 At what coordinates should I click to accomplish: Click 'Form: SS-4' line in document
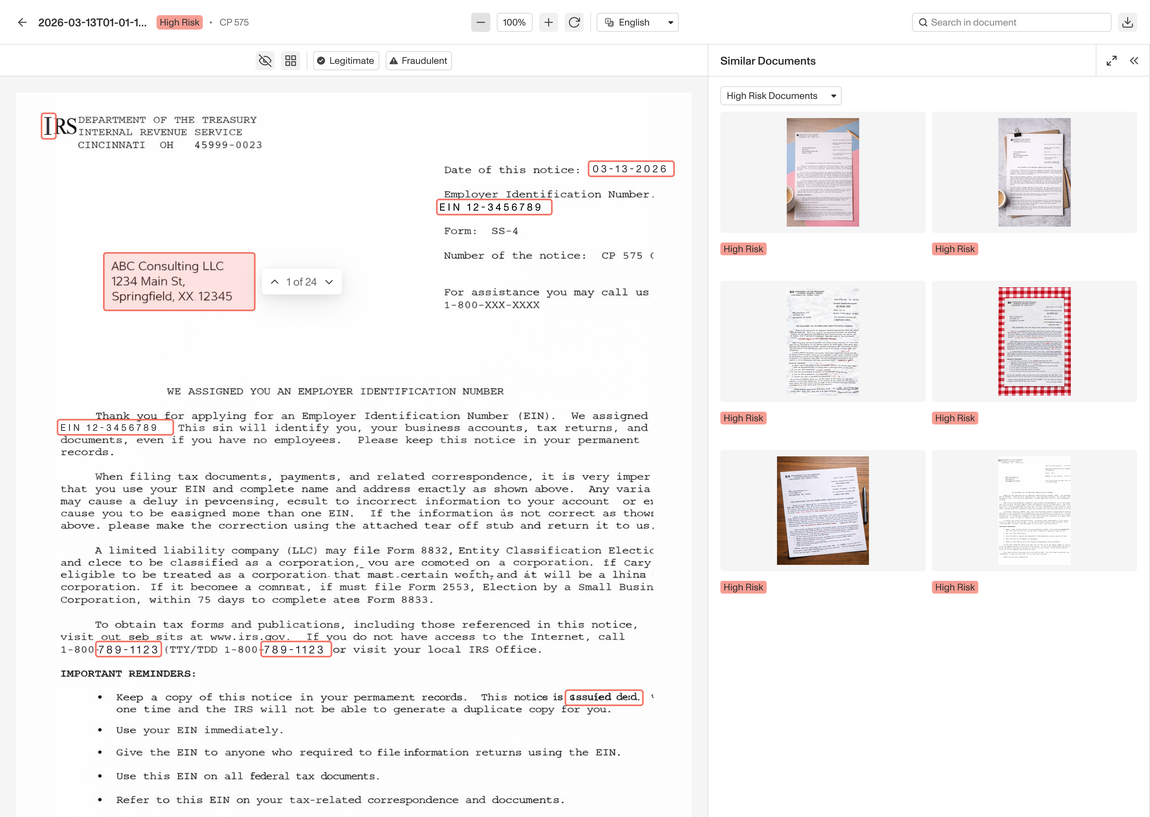481,231
